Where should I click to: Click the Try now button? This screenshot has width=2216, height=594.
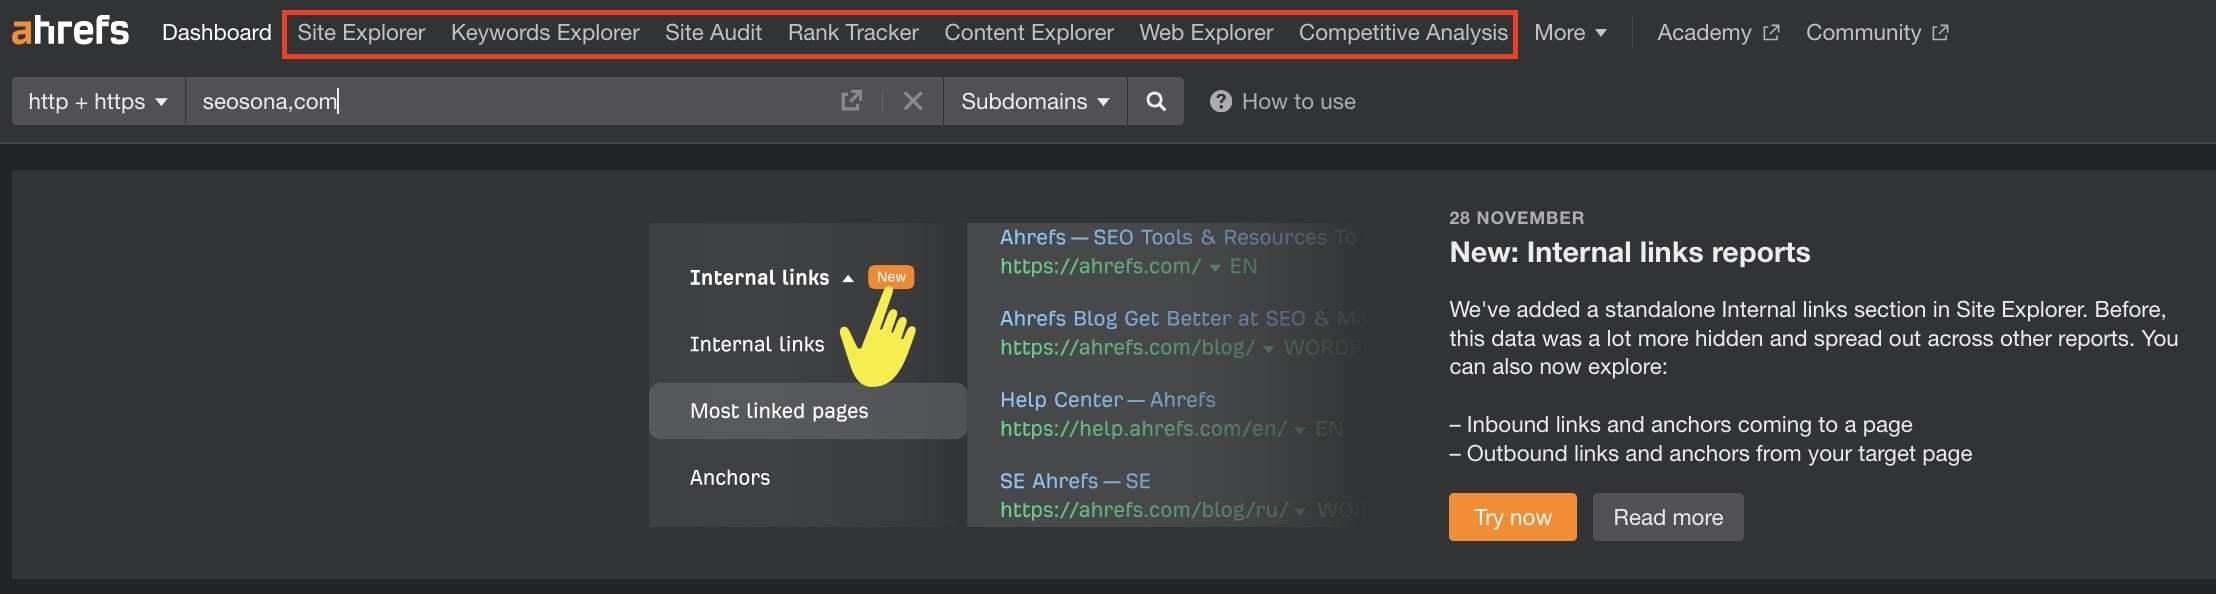[x=1512, y=517]
